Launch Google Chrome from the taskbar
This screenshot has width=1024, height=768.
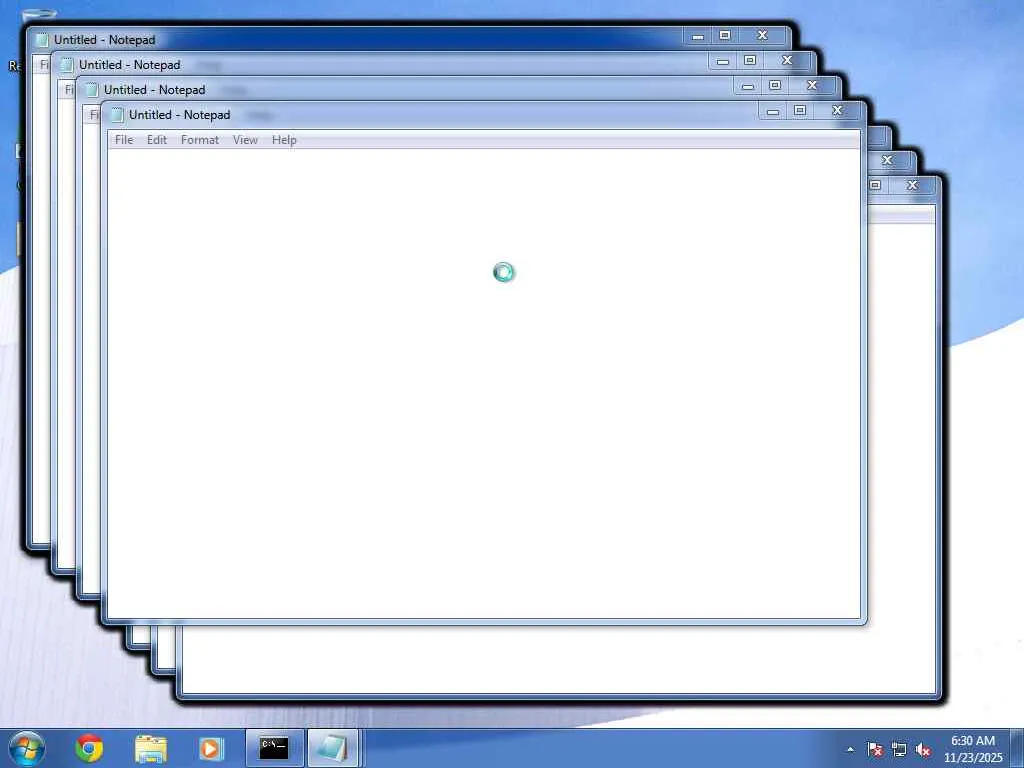[x=89, y=748]
